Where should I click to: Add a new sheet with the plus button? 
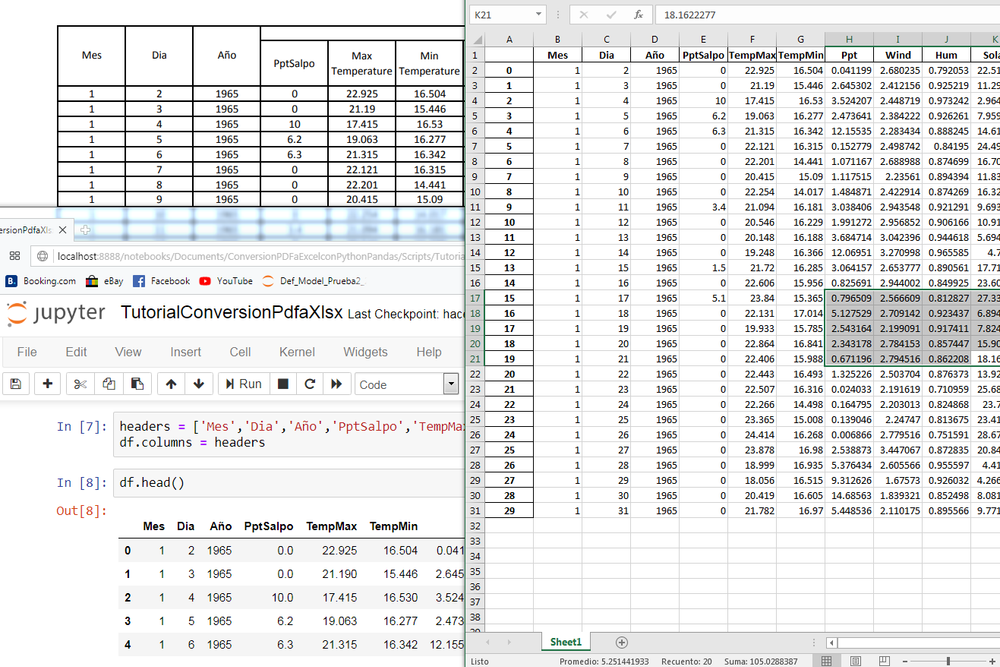pyautogui.click(x=620, y=641)
